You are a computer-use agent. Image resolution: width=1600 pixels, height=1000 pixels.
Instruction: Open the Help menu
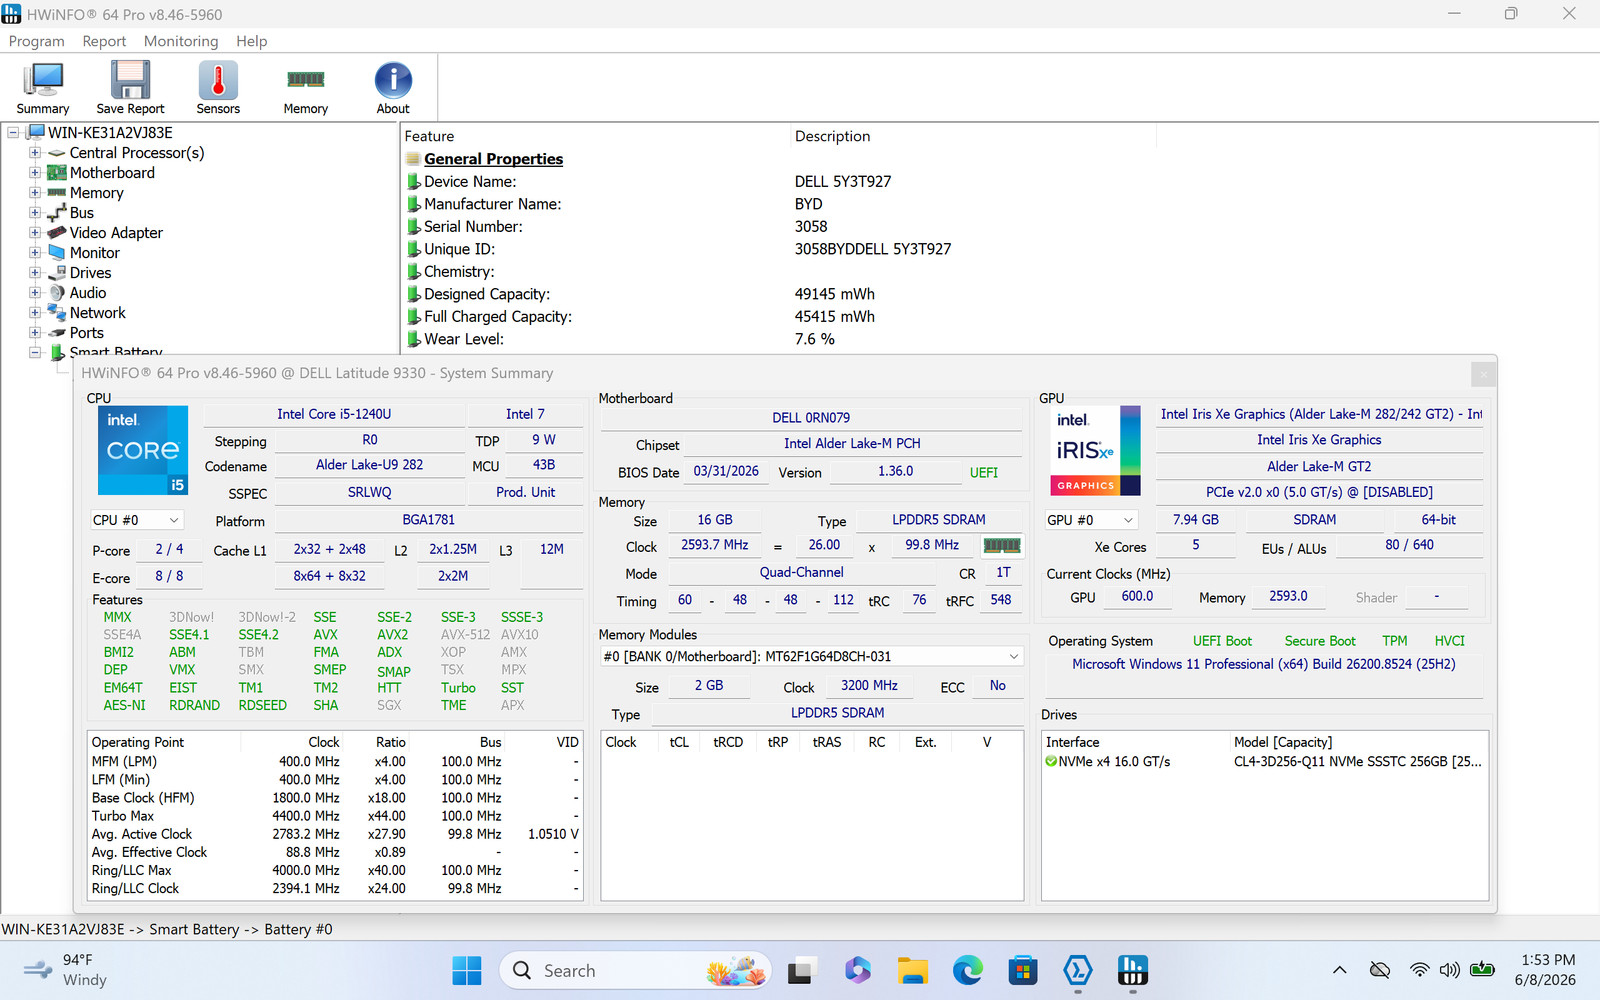click(252, 41)
